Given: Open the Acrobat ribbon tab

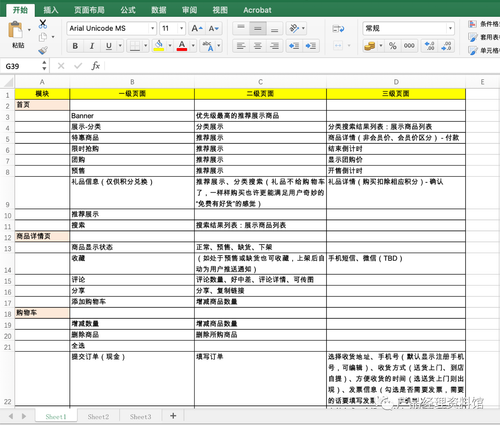Looking at the screenshot, I should tap(257, 10).
